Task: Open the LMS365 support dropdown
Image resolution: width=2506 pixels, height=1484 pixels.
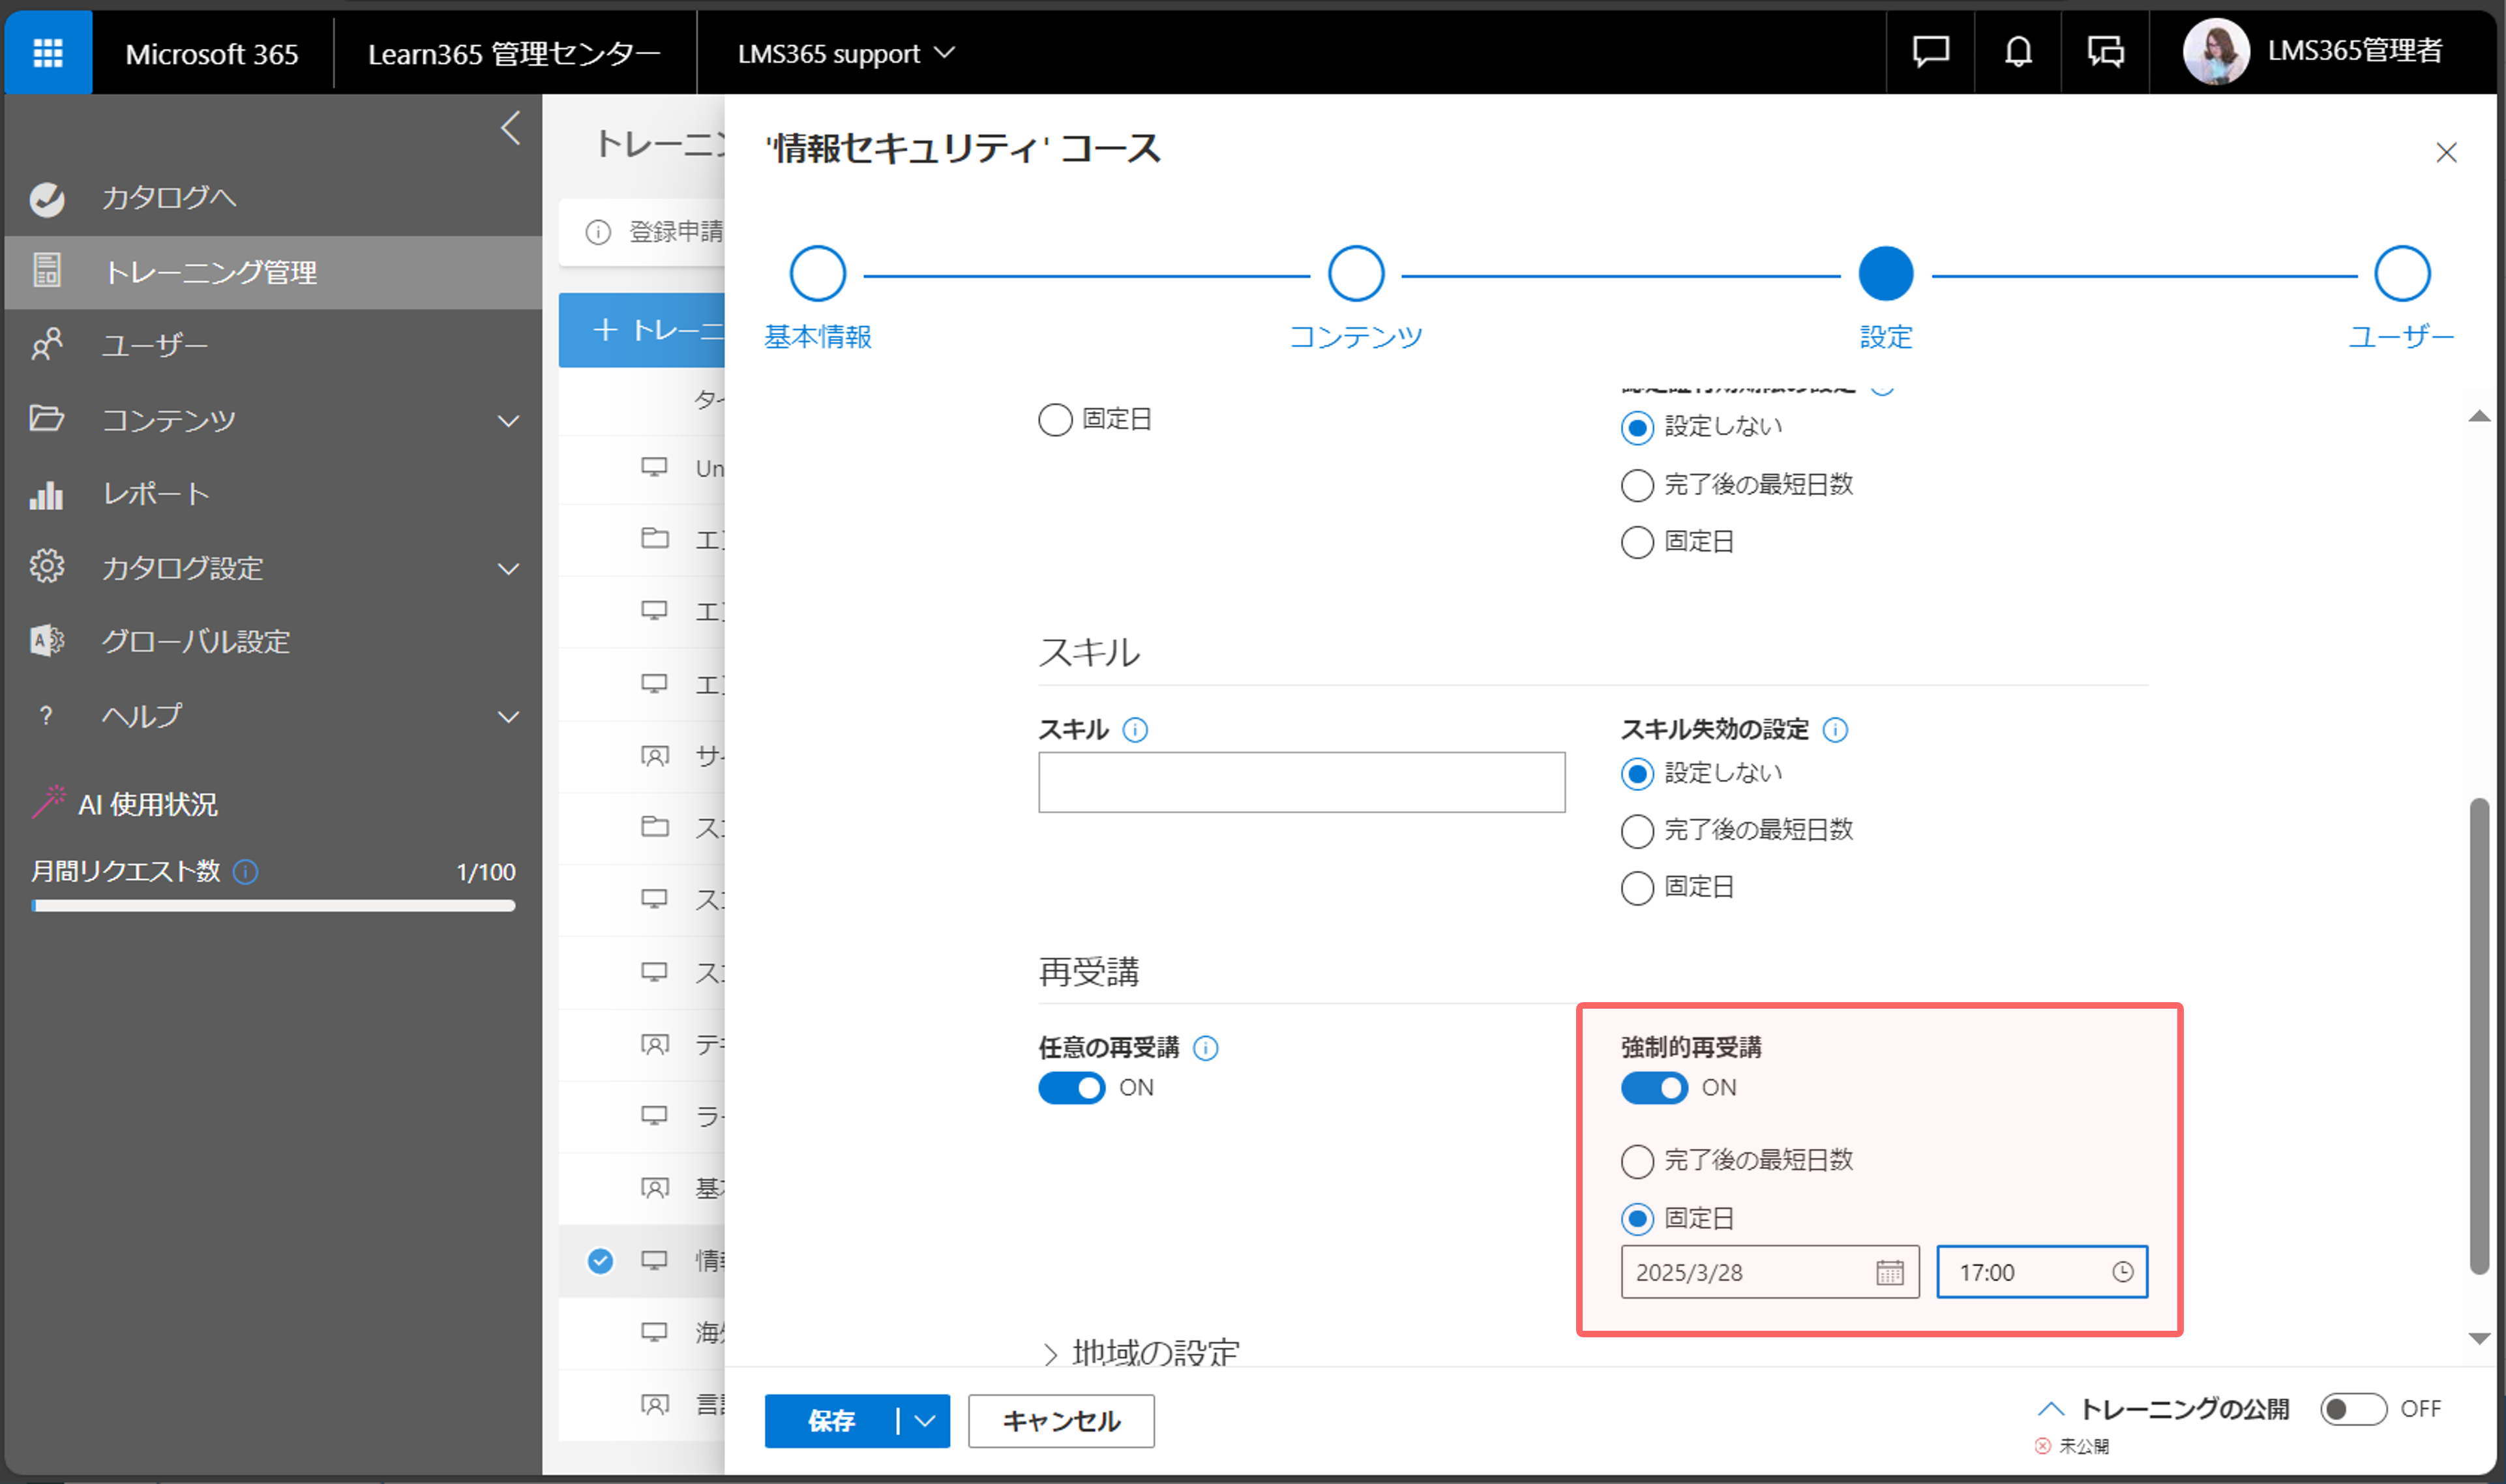Action: pyautogui.click(x=846, y=53)
